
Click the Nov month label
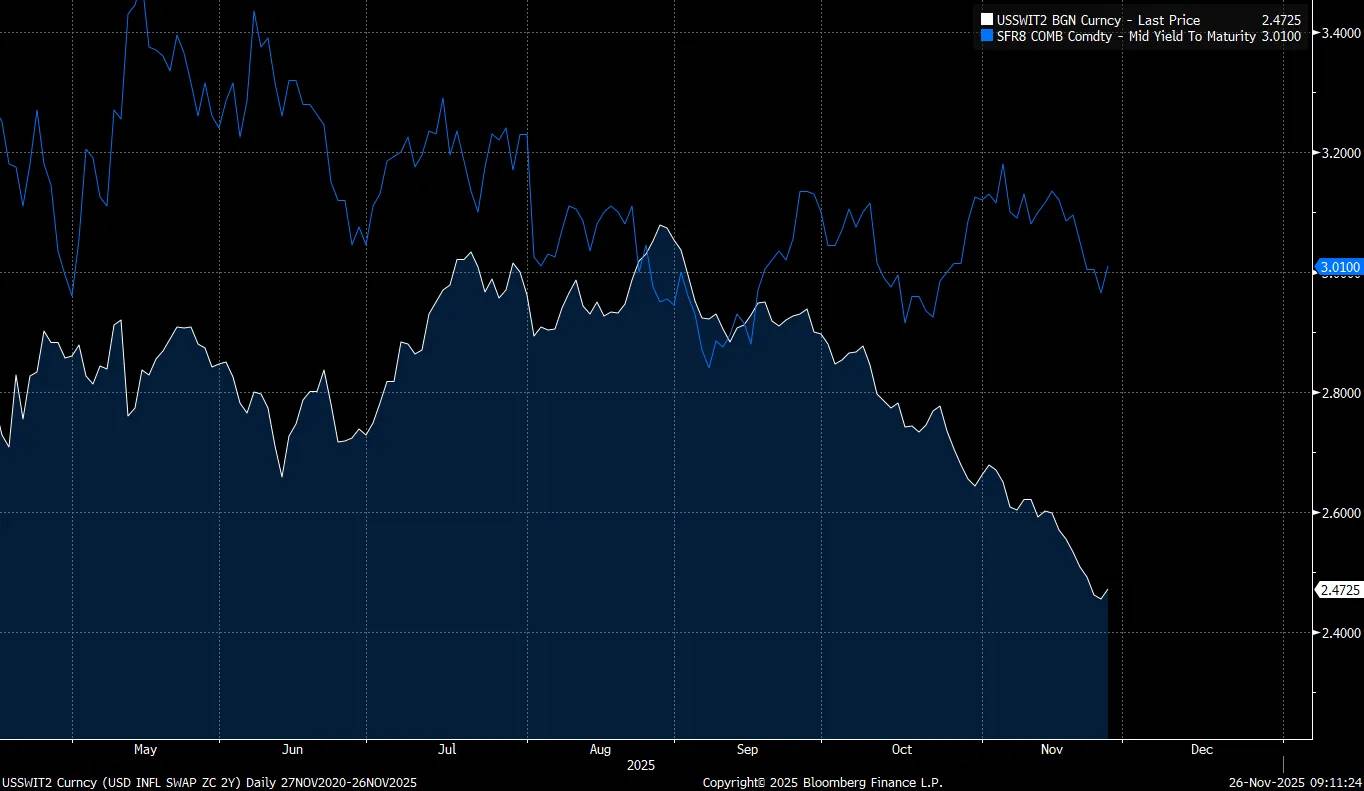click(x=1051, y=749)
